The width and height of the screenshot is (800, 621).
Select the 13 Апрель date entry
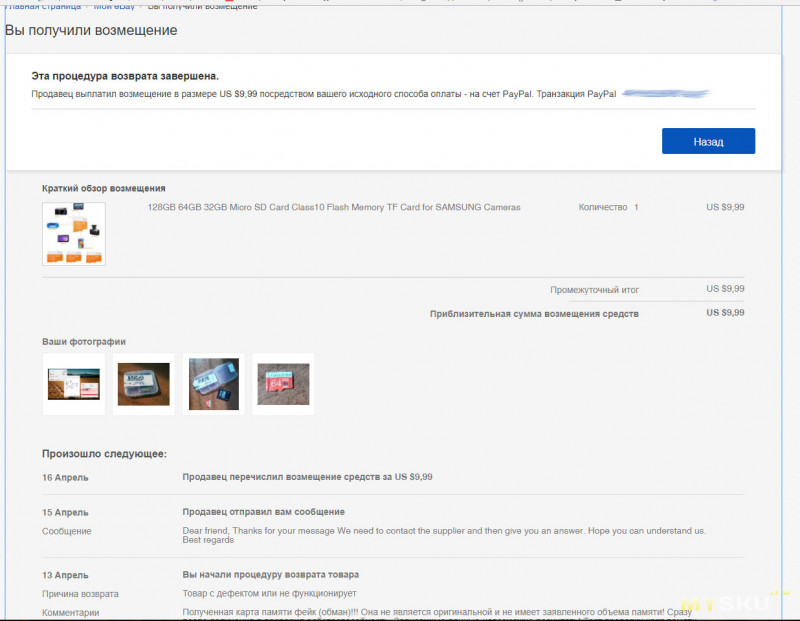65,575
